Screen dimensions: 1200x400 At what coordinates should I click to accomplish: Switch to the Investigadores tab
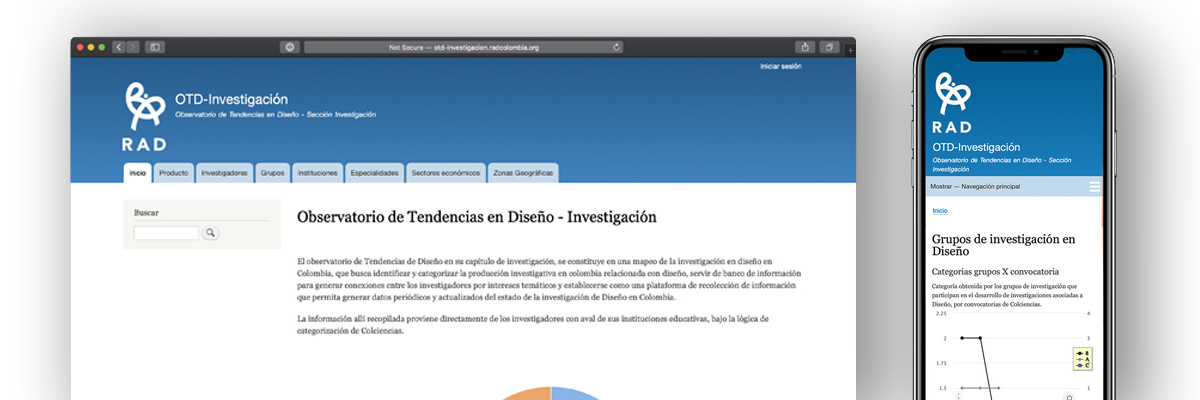point(224,173)
